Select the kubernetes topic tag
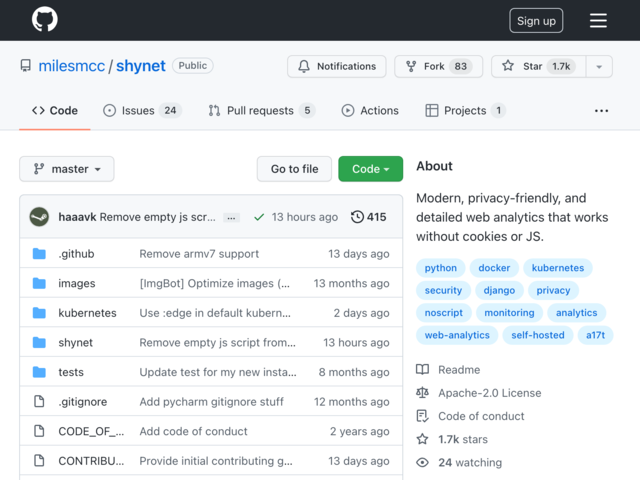The width and height of the screenshot is (640, 480). 558,268
